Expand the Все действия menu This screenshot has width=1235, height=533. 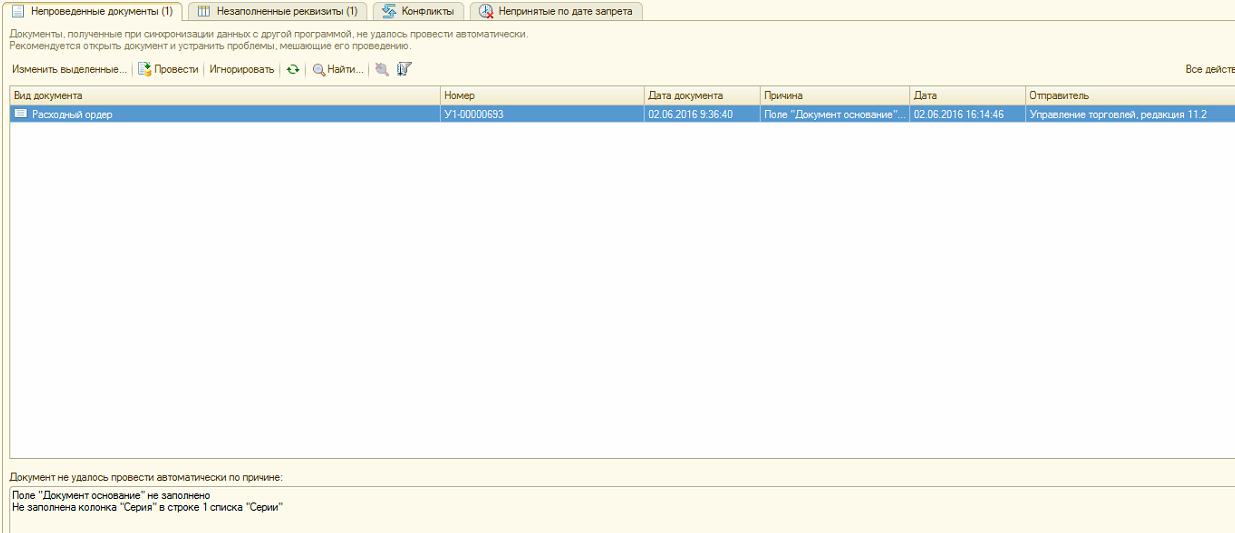[x=1209, y=70]
